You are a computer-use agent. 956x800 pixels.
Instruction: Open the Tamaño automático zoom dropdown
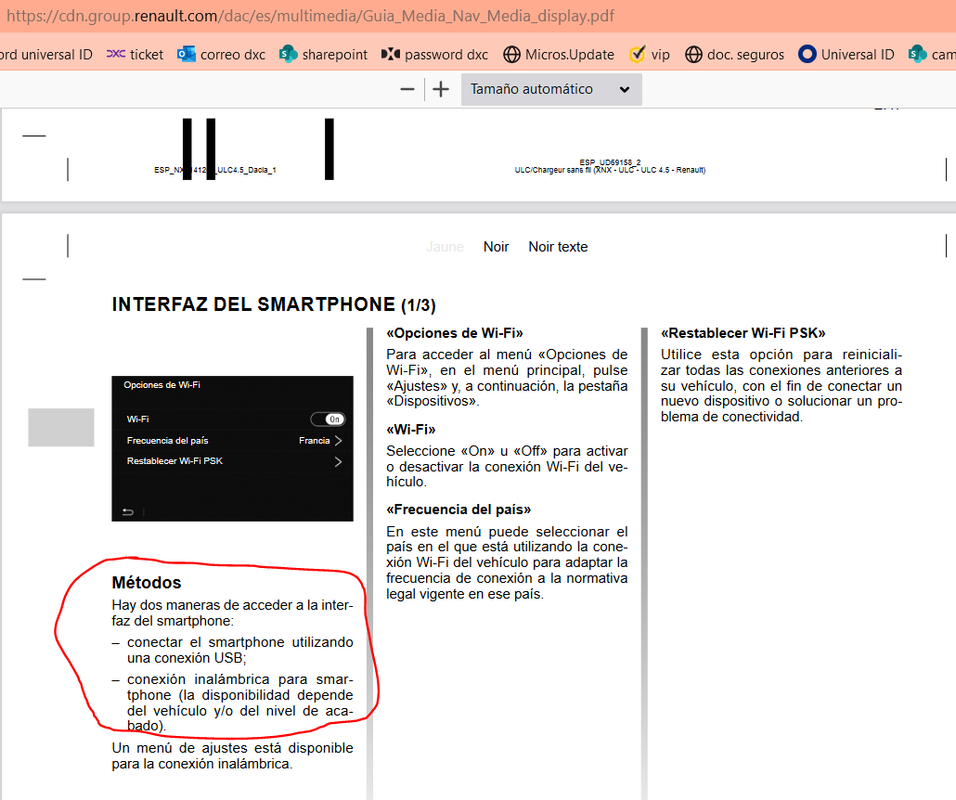pos(551,89)
